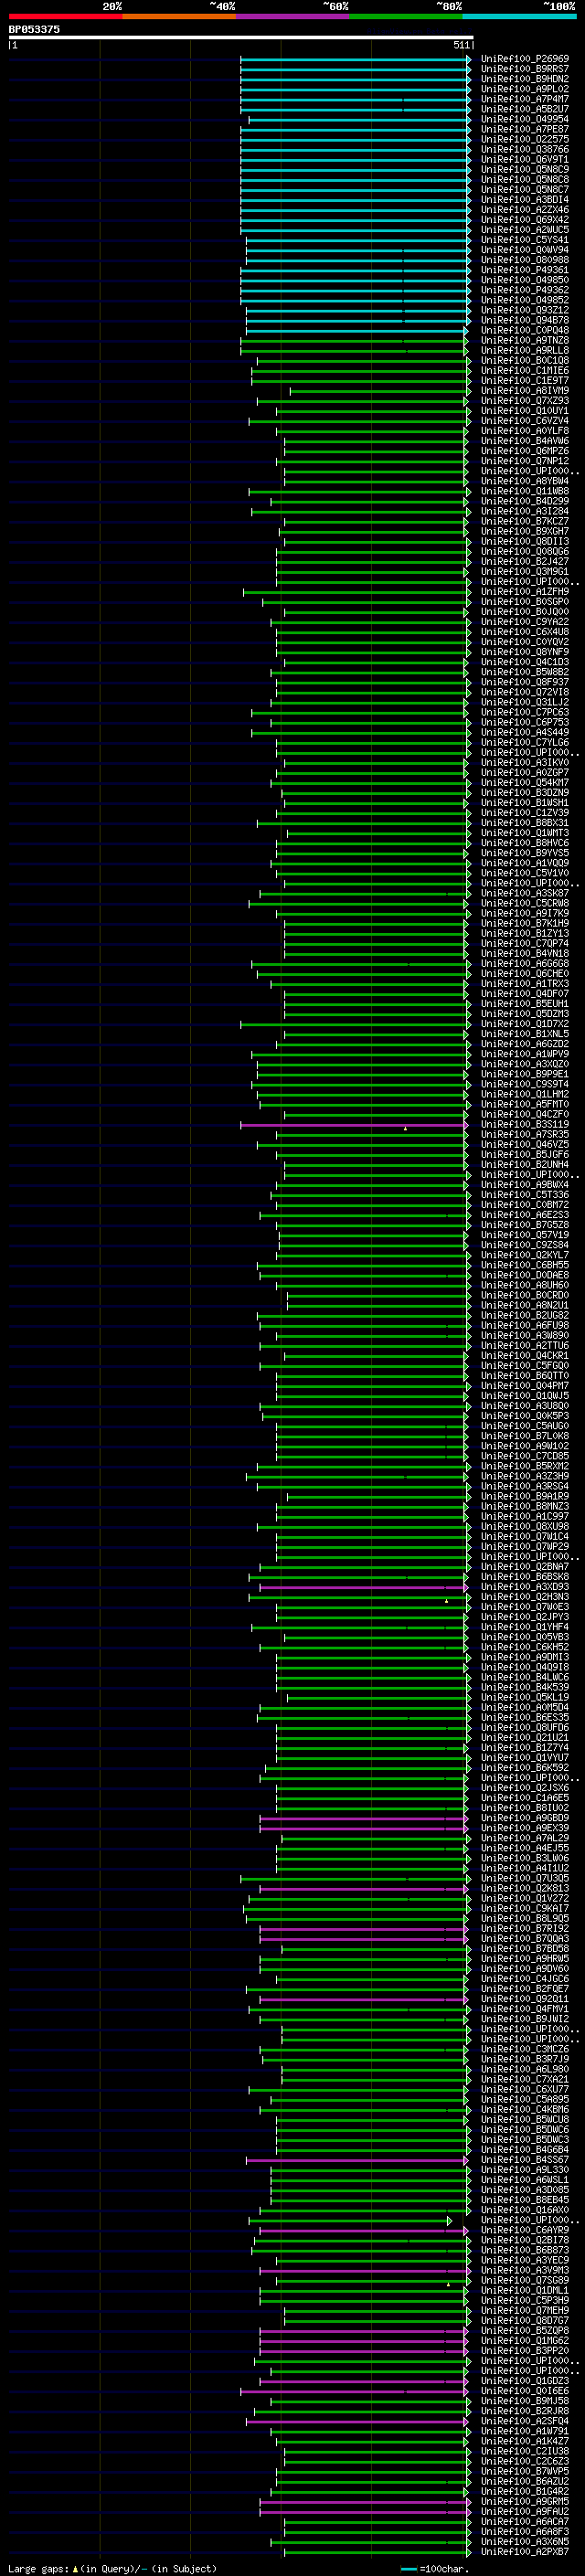Click the magenta alignment bar of UniRef100_Q1MG62
The height and width of the screenshot is (2576, 585).
pos(364,2341)
